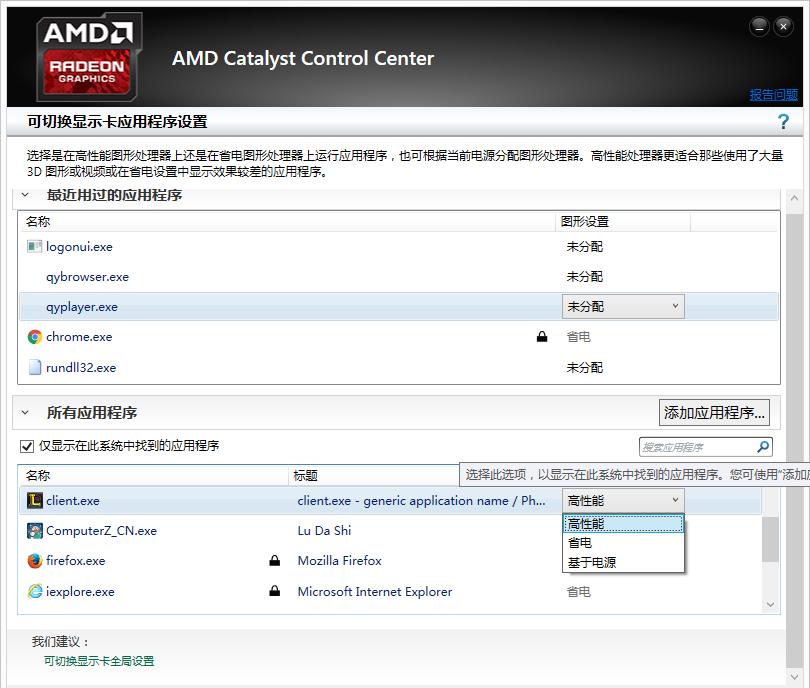Click the help question mark icon
Viewport: 810px width, 688px height.
click(x=783, y=122)
